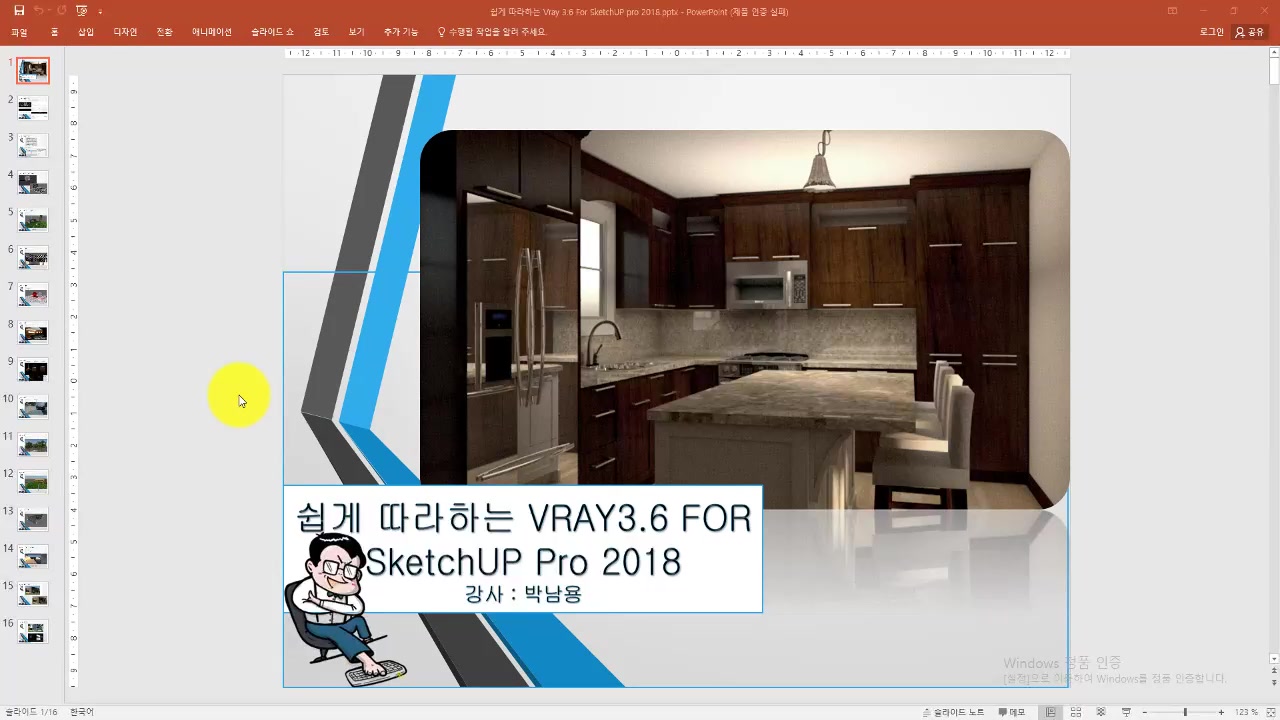Screen dimensions: 1280x720
Task: Switch to Reading view icon
Action: point(1101,712)
